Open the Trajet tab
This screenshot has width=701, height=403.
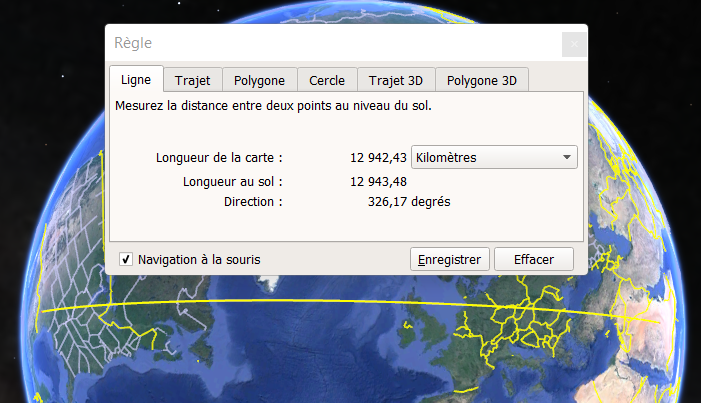click(192, 81)
